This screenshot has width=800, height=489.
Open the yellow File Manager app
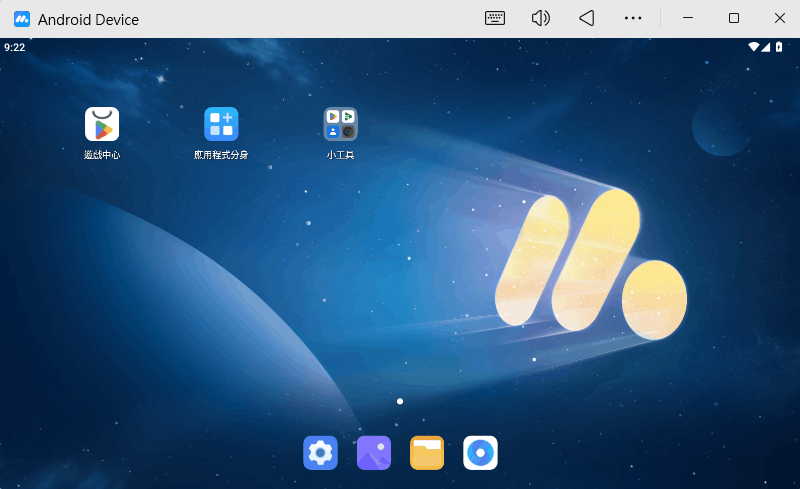coord(427,453)
